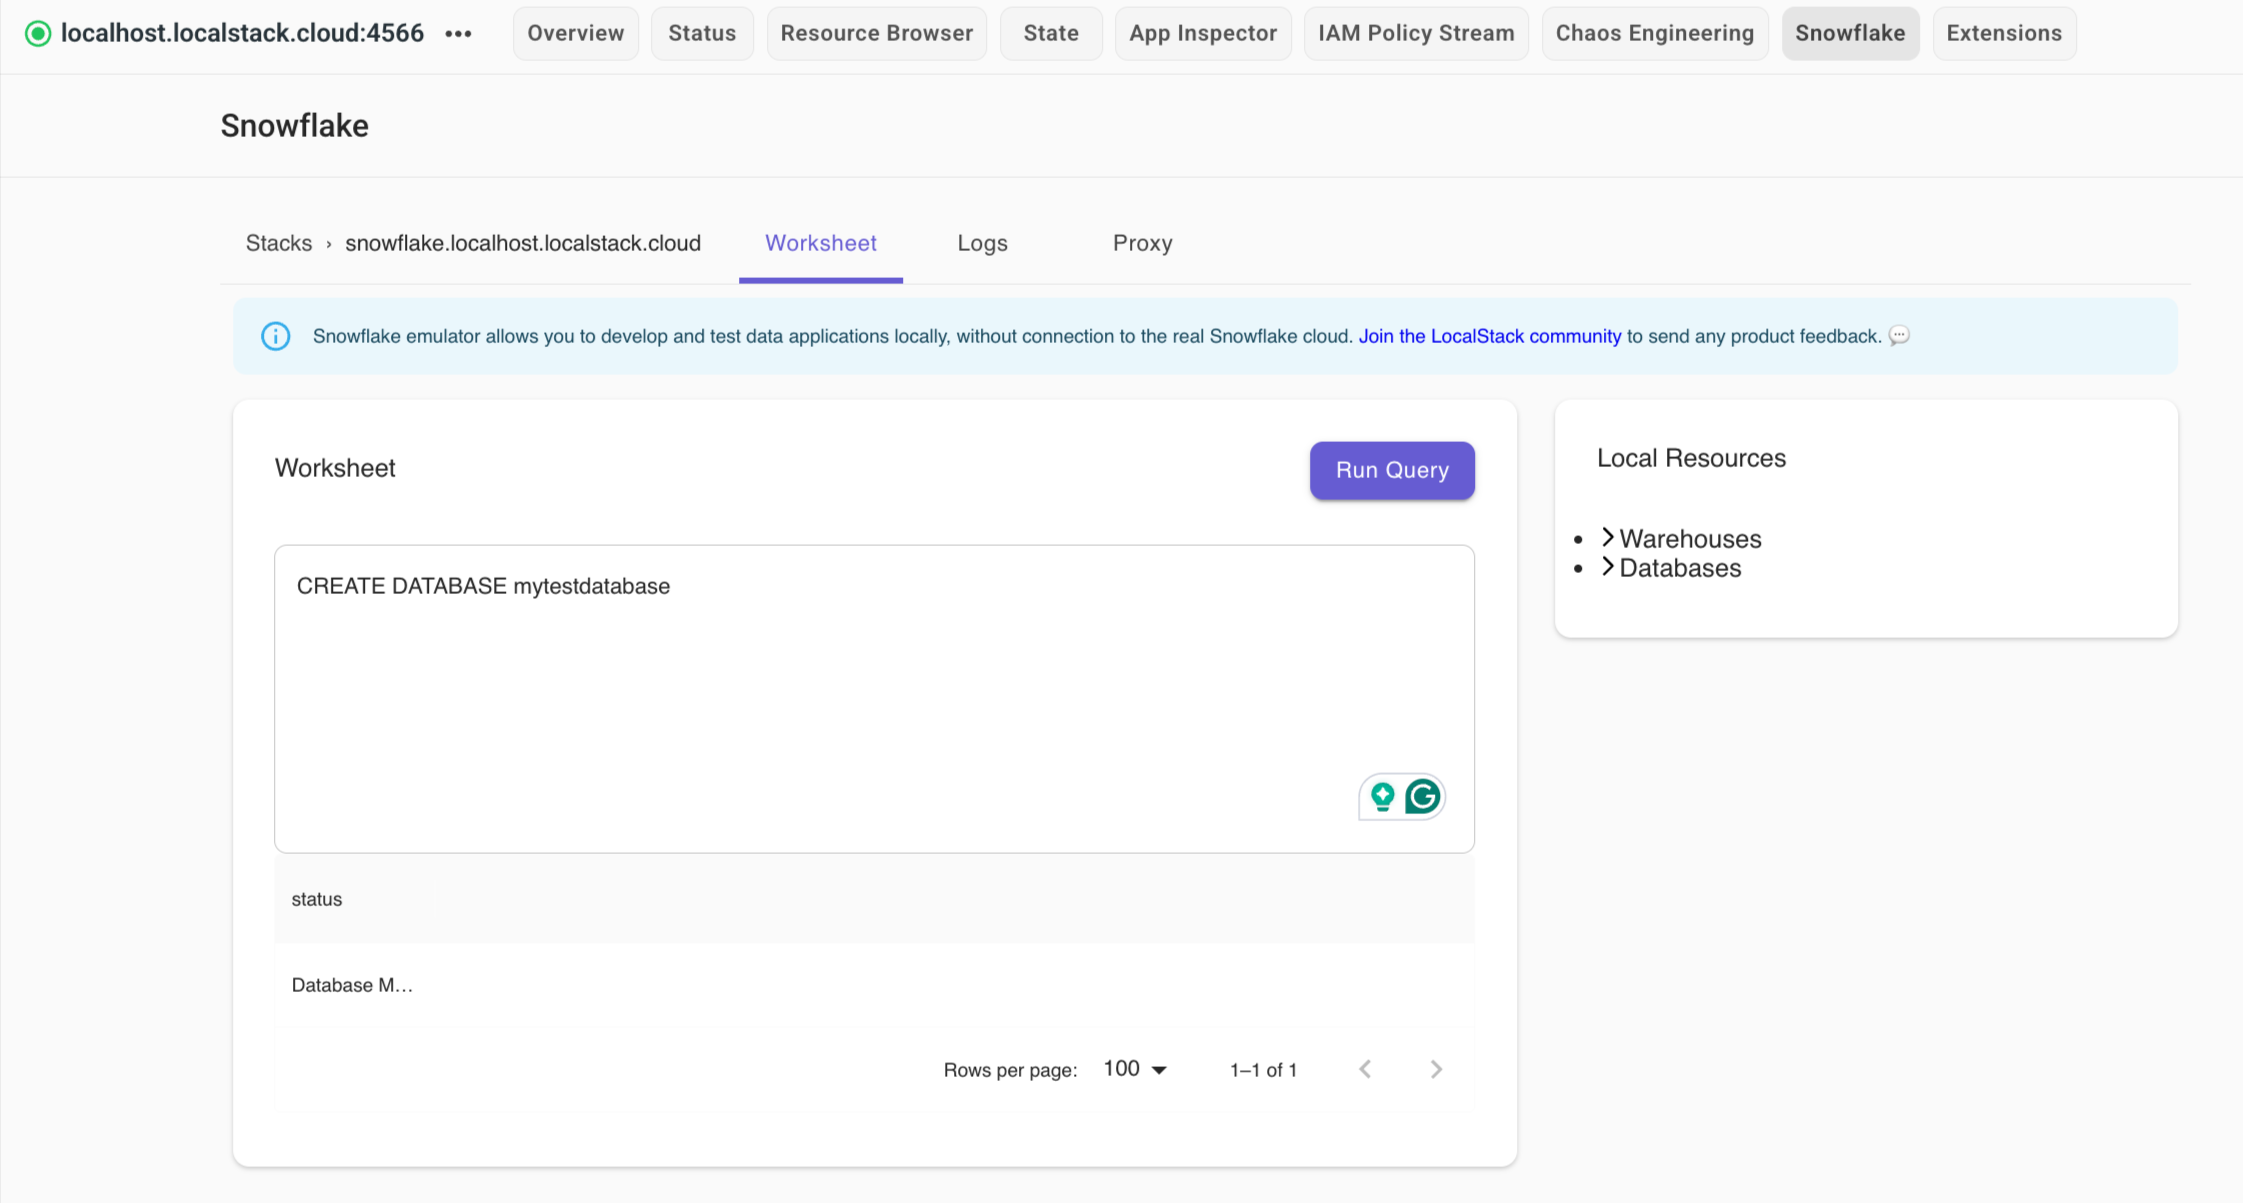Switch to the Logs tab

coord(982,243)
